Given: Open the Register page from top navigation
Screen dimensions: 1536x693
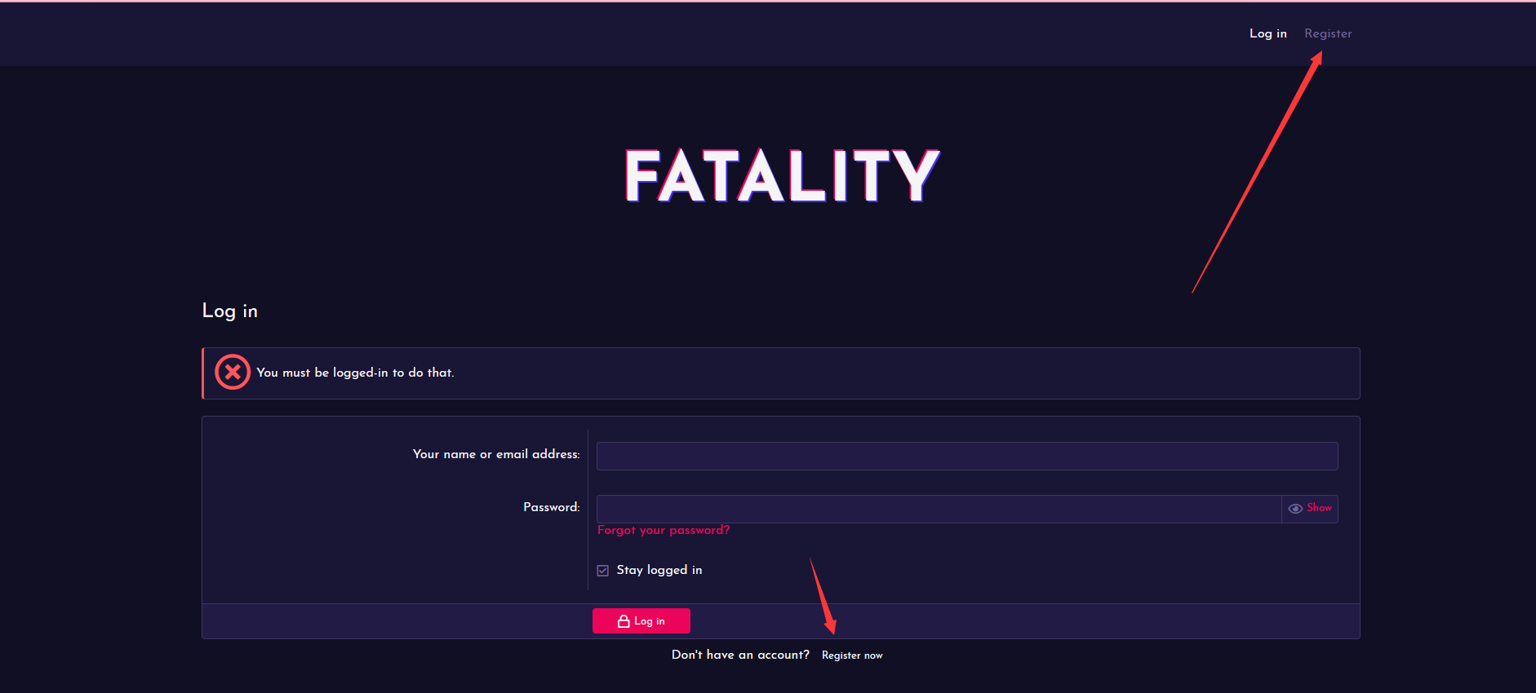Looking at the screenshot, I should click(x=1328, y=33).
